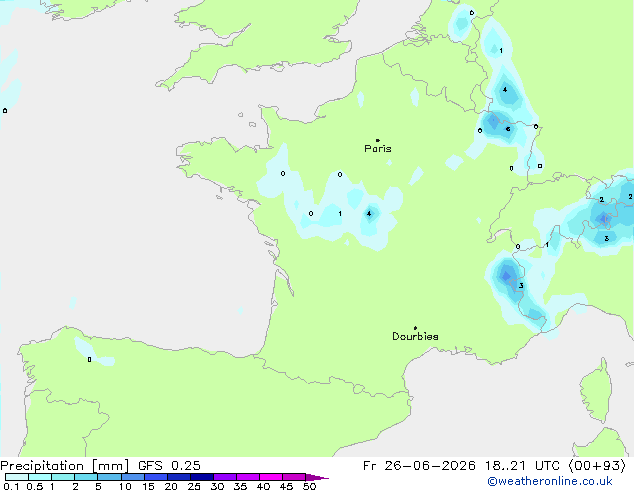Select the 0.1–0.5 mm legend swatch
The image size is (634, 490).
[x=17, y=477]
